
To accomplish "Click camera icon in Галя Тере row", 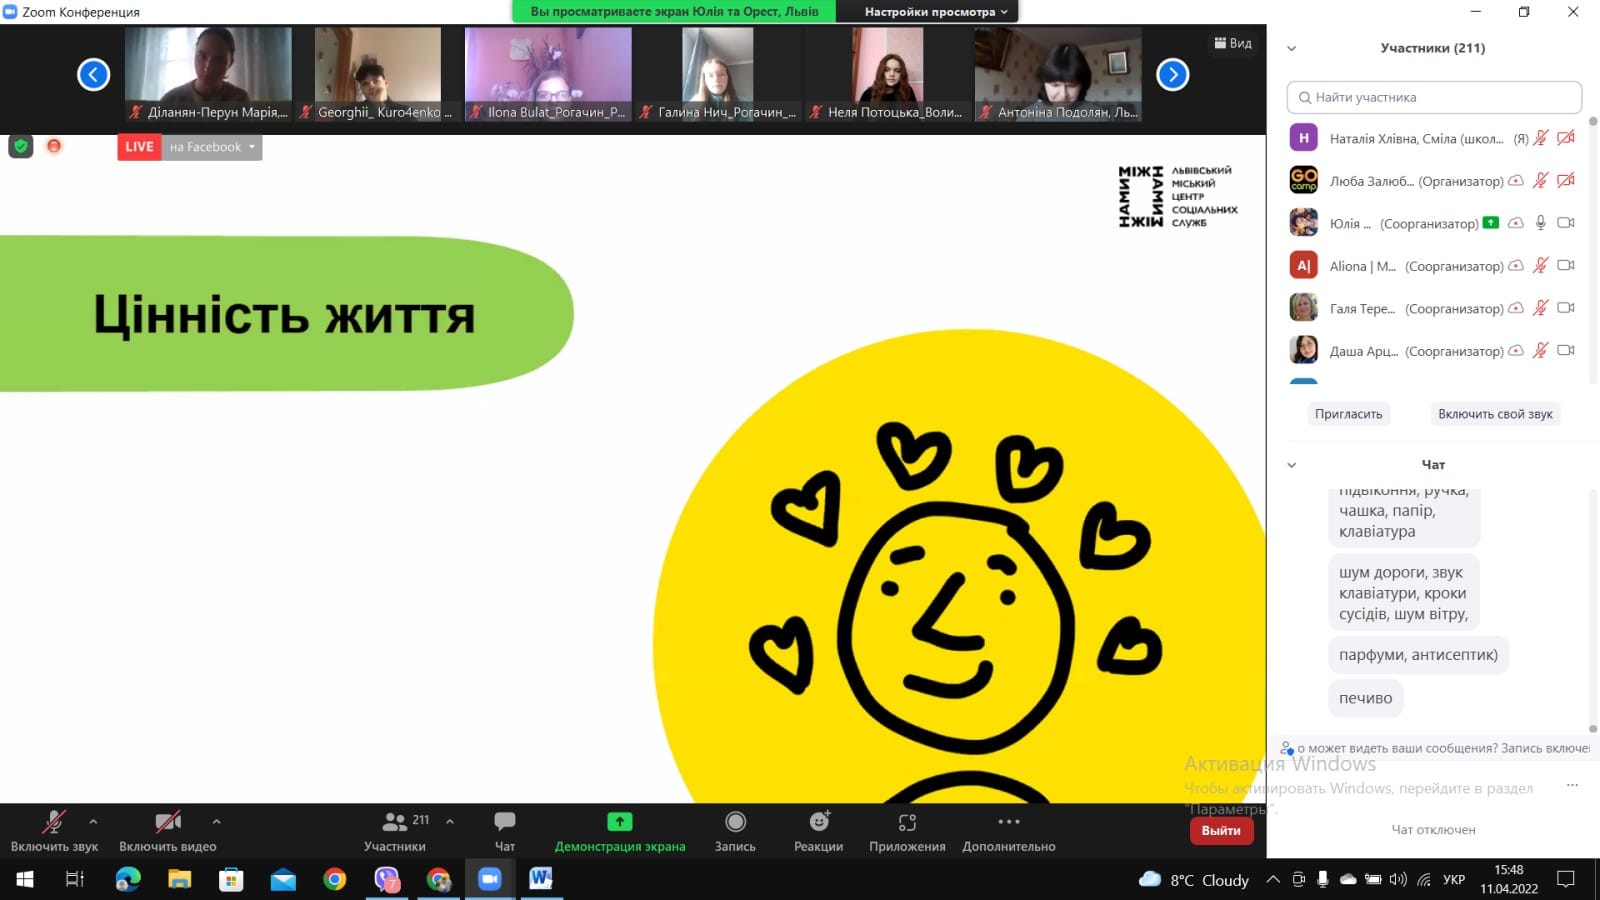I will coord(1566,308).
